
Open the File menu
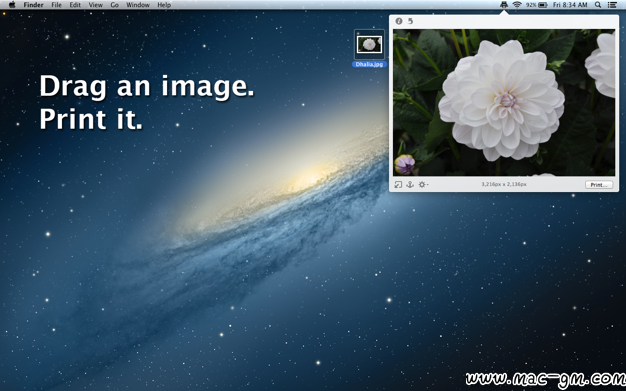(56, 5)
